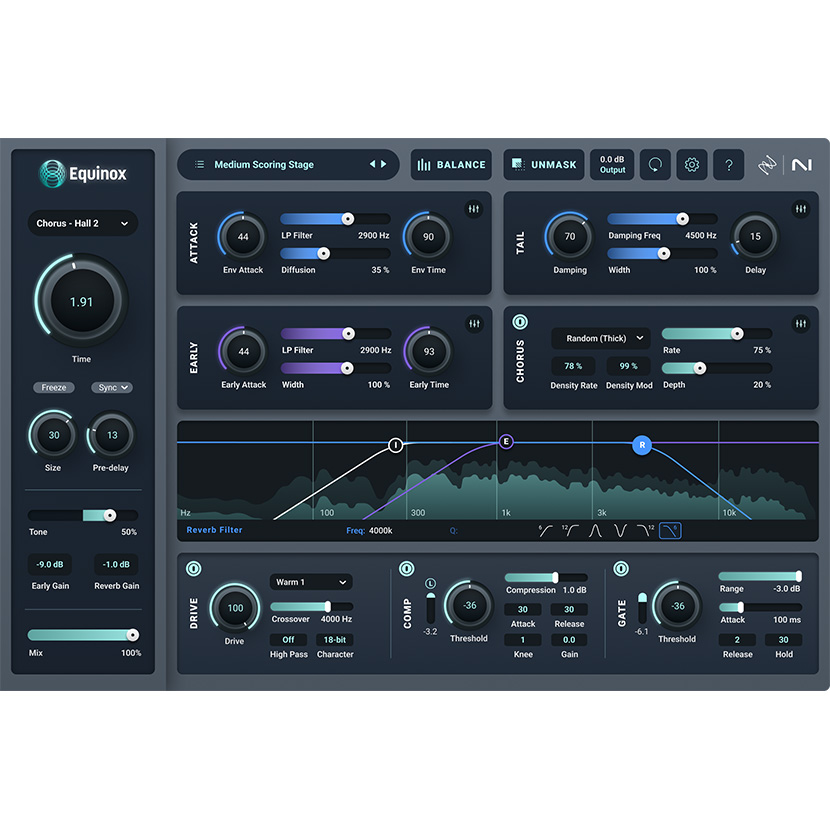Image resolution: width=830 pixels, height=830 pixels.
Task: Click the preset list icon
Action: pos(199,165)
